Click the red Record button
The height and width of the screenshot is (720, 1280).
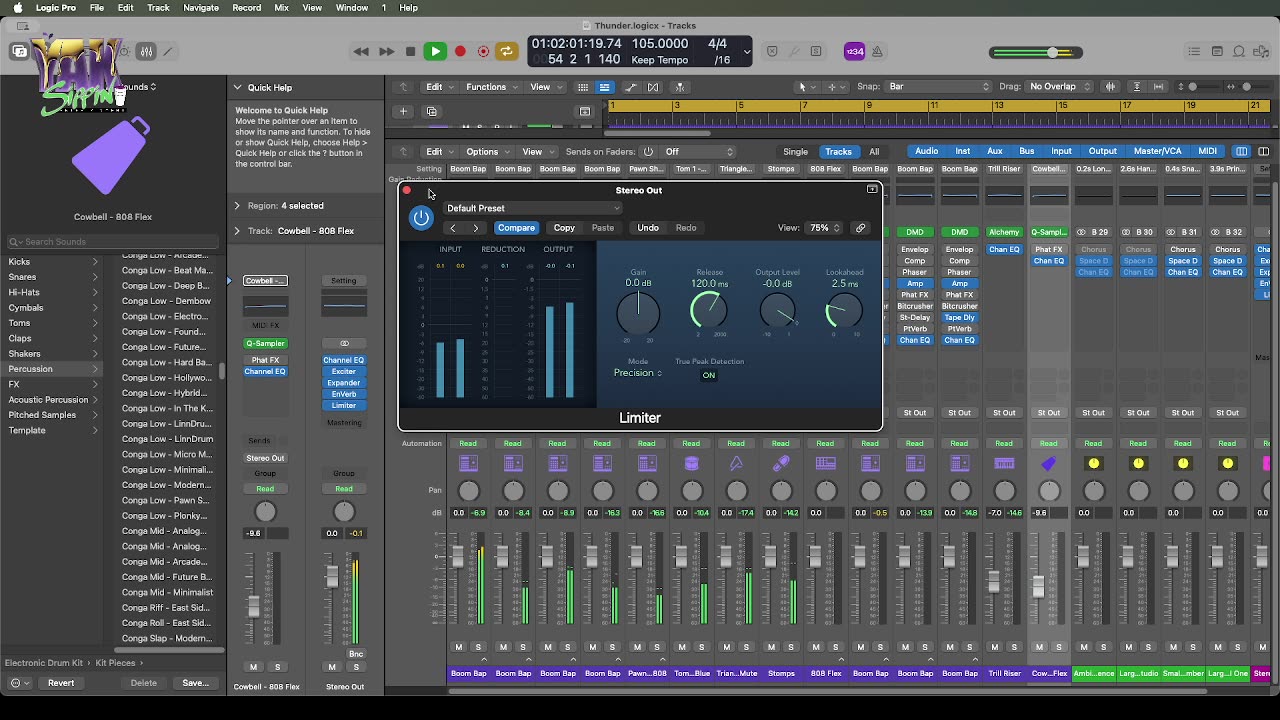click(460, 52)
